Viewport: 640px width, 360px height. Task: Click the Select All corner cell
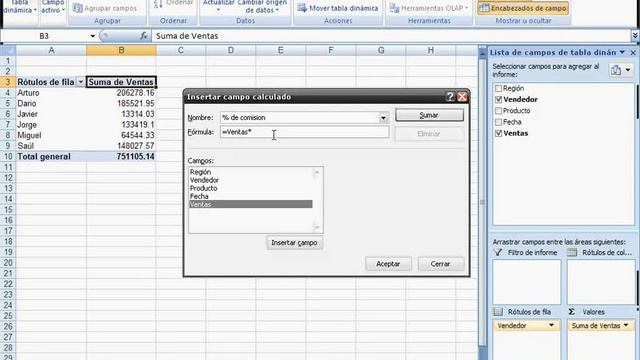pyautogui.click(x=8, y=50)
